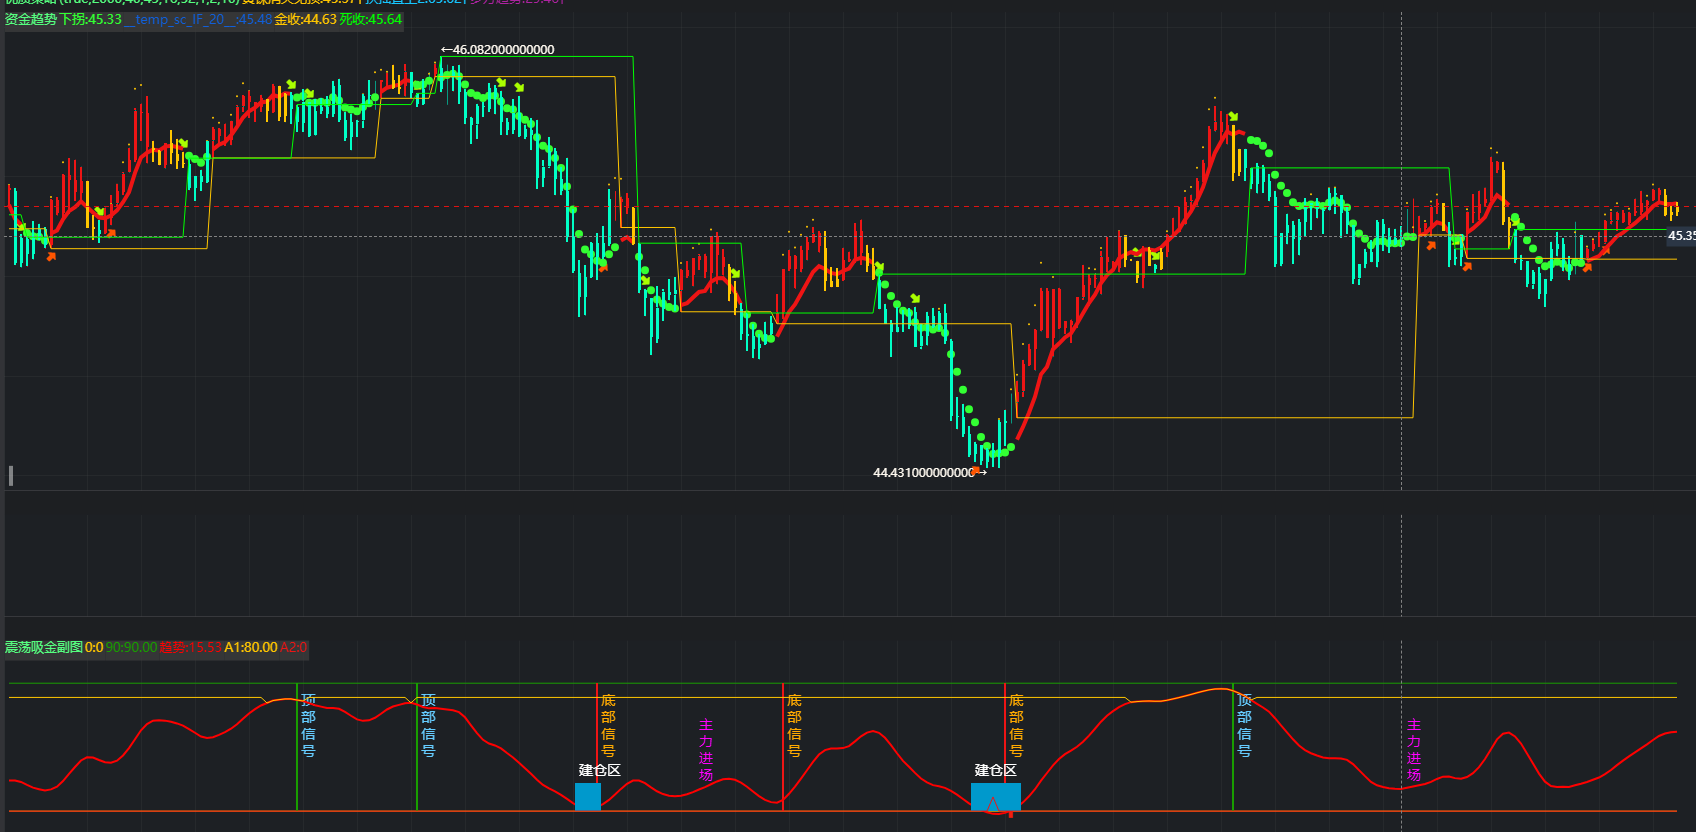The height and width of the screenshot is (832, 1696).
Task: Select the 死收:45.64 value
Action: pos(370,19)
